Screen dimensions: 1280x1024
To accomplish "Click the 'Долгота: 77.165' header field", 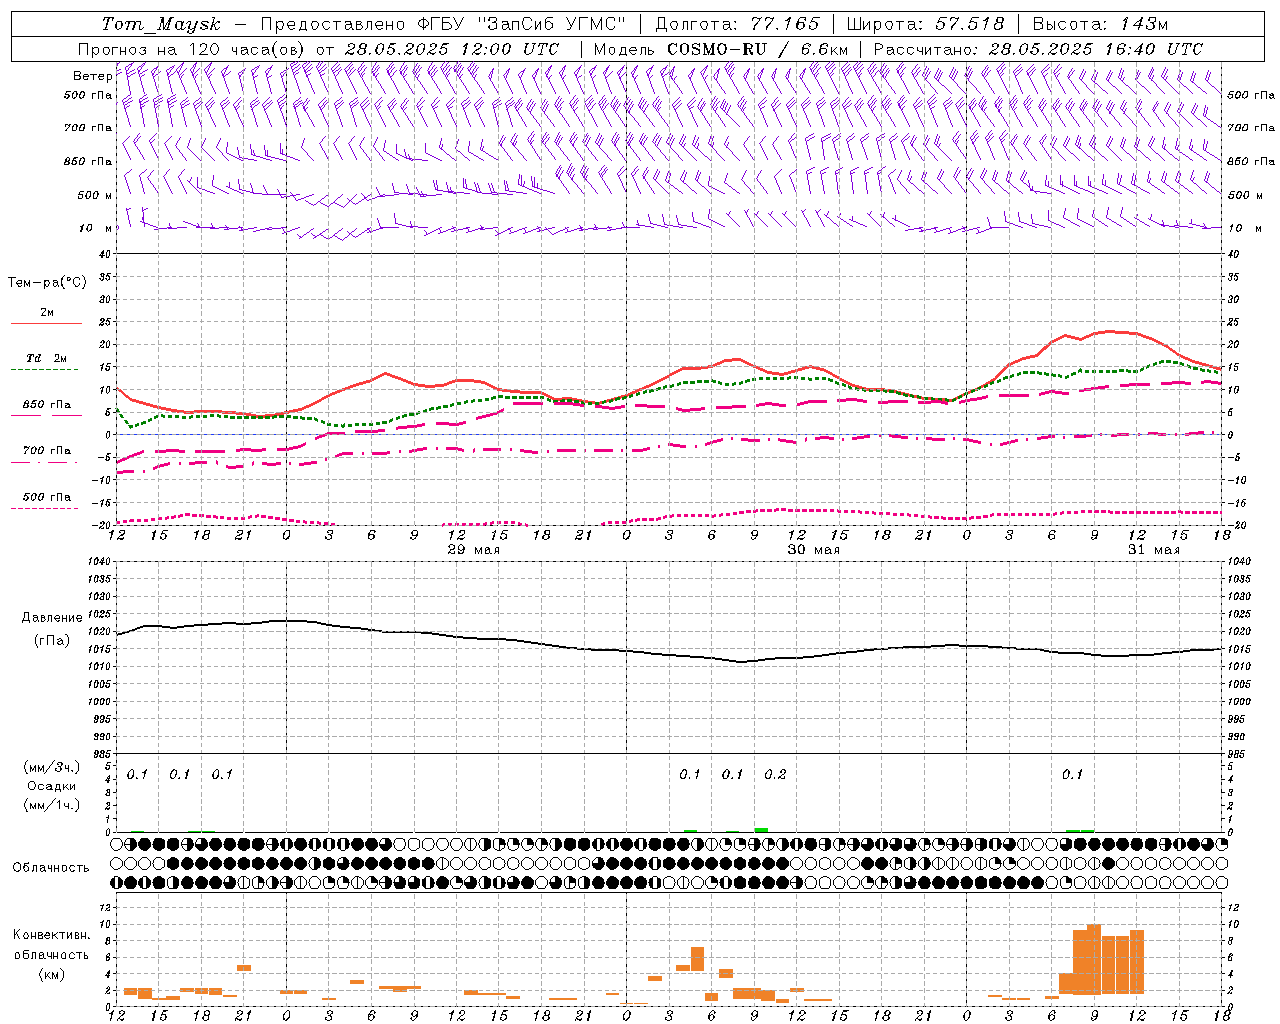I will pyautogui.click(x=737, y=24).
